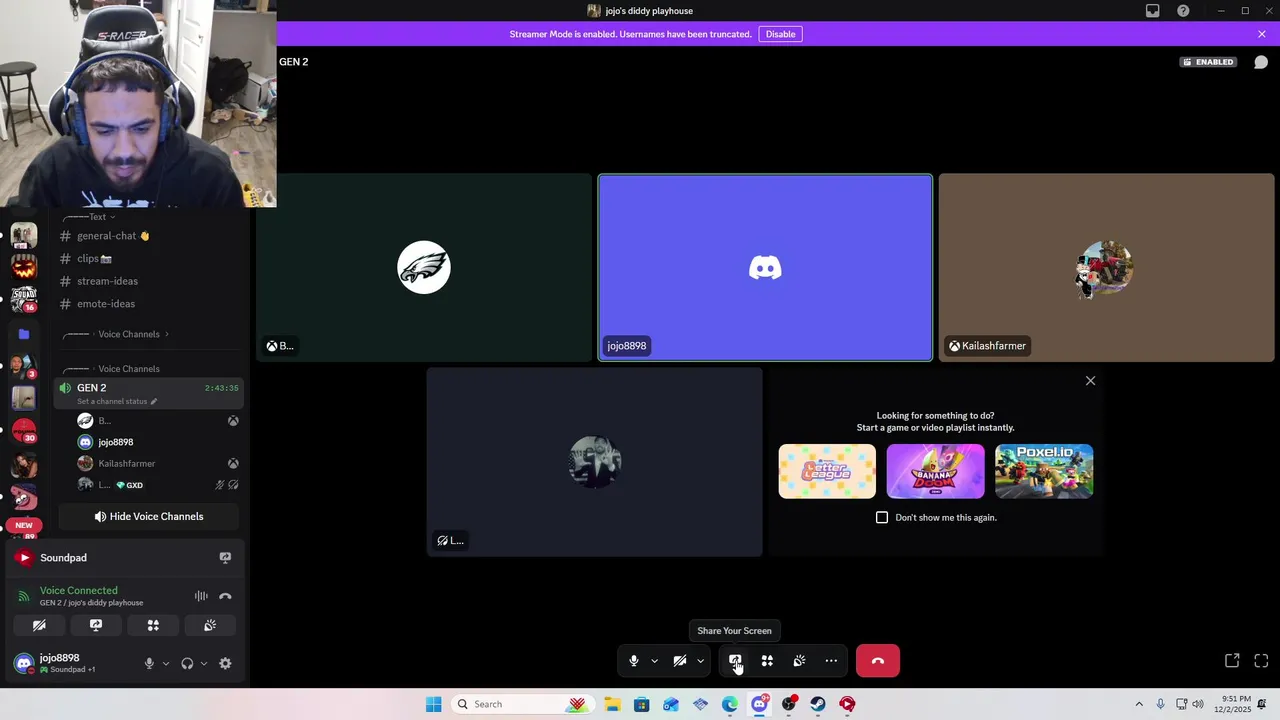Open output device dropdown in user panel
The width and height of the screenshot is (1280, 720).
click(x=204, y=664)
